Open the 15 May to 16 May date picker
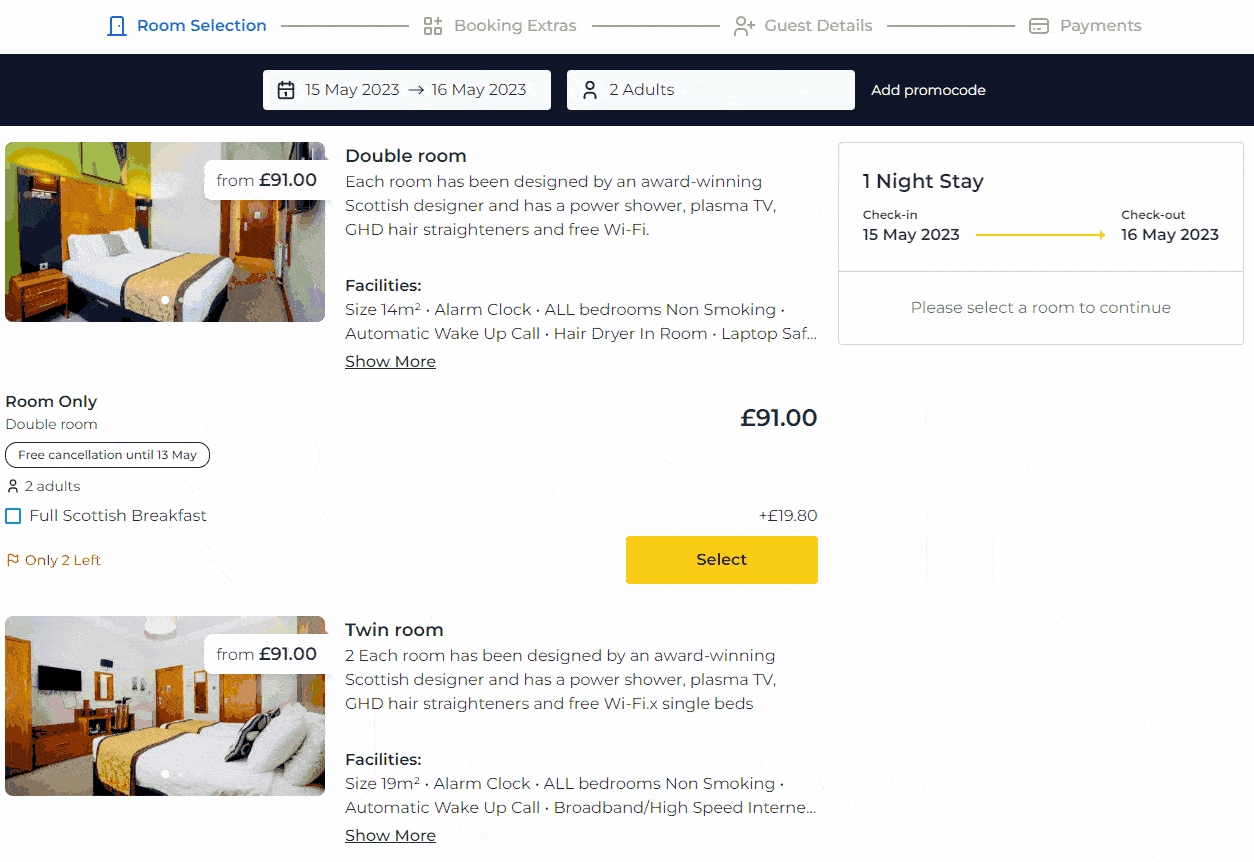1254x862 pixels. (406, 89)
